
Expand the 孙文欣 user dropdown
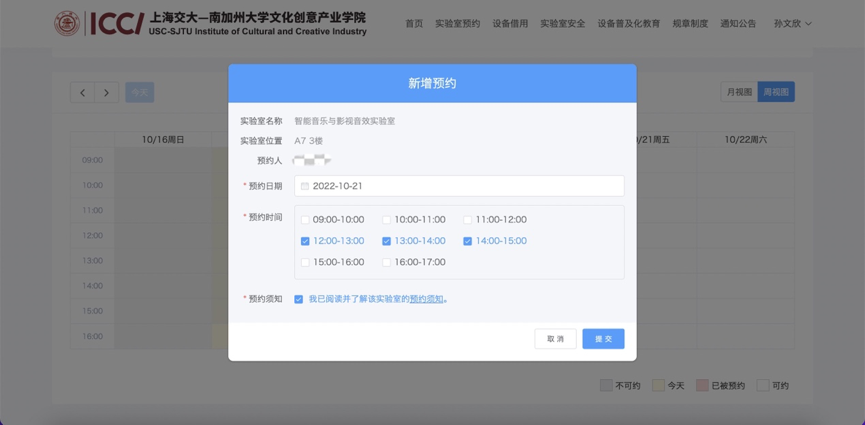[x=792, y=23]
